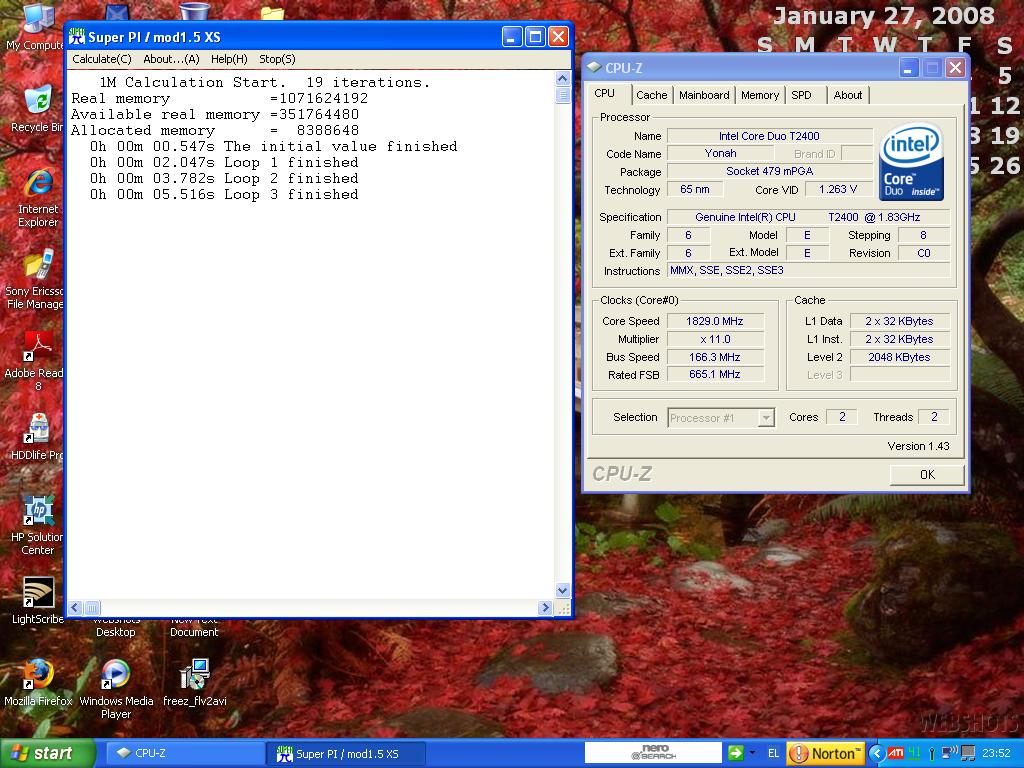Click the Multiplier value x 11.0
The height and width of the screenshot is (768, 1024).
tap(714, 340)
